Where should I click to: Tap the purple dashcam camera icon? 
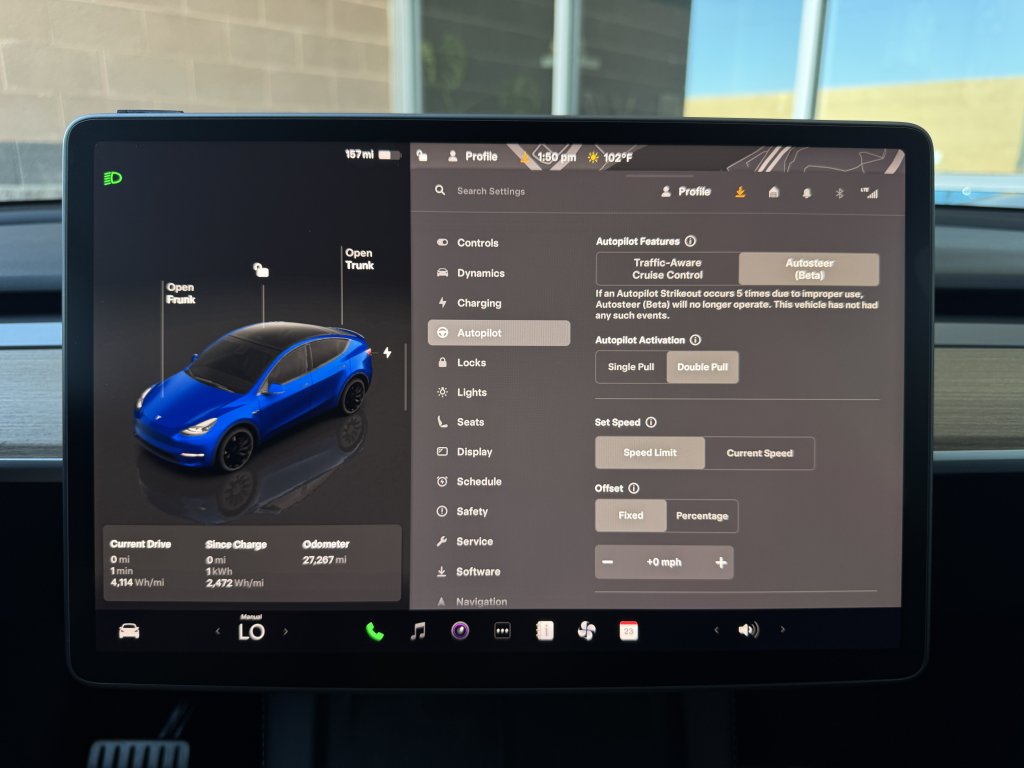pos(460,631)
